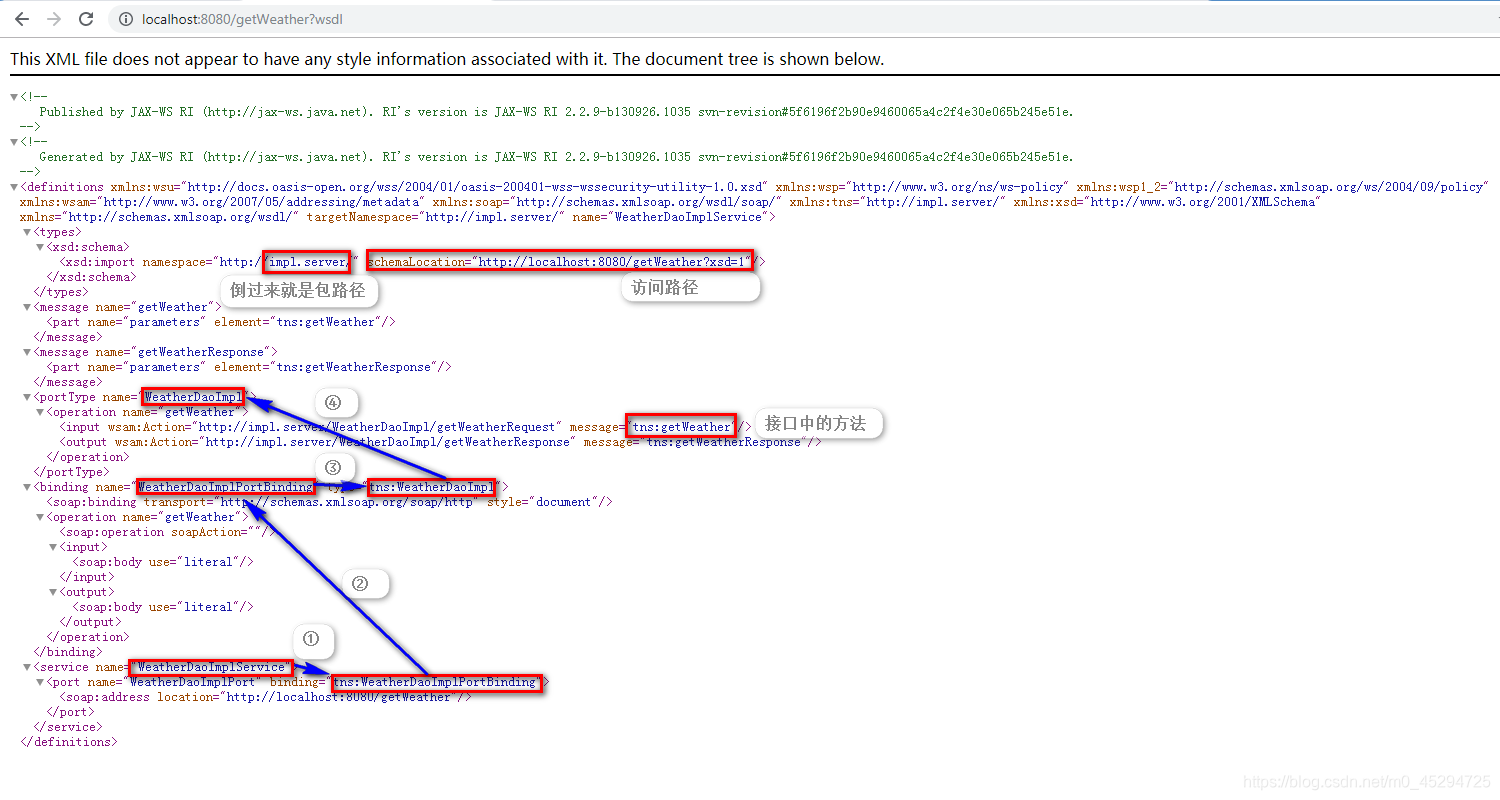The image size is (1500, 800).
Task: Click the input wsam:Action getWeatherRequest line
Action: click(x=405, y=427)
